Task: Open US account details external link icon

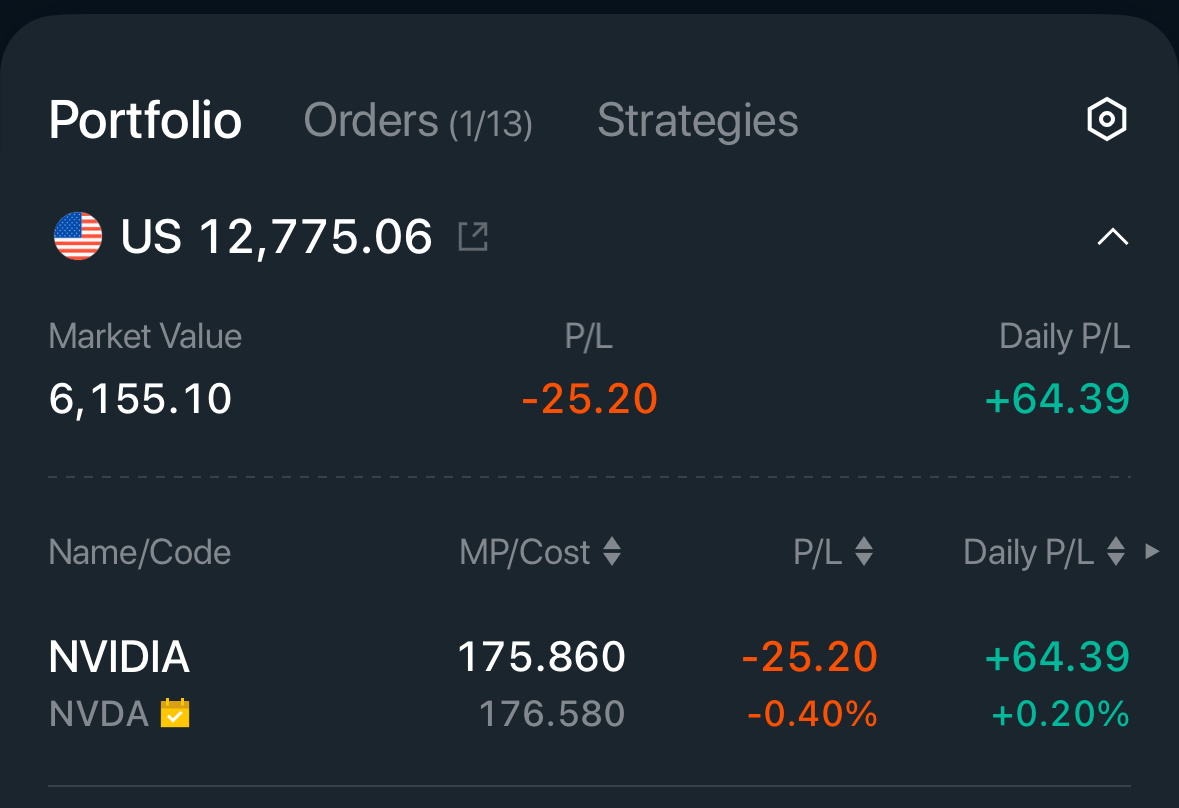Action: tap(474, 236)
